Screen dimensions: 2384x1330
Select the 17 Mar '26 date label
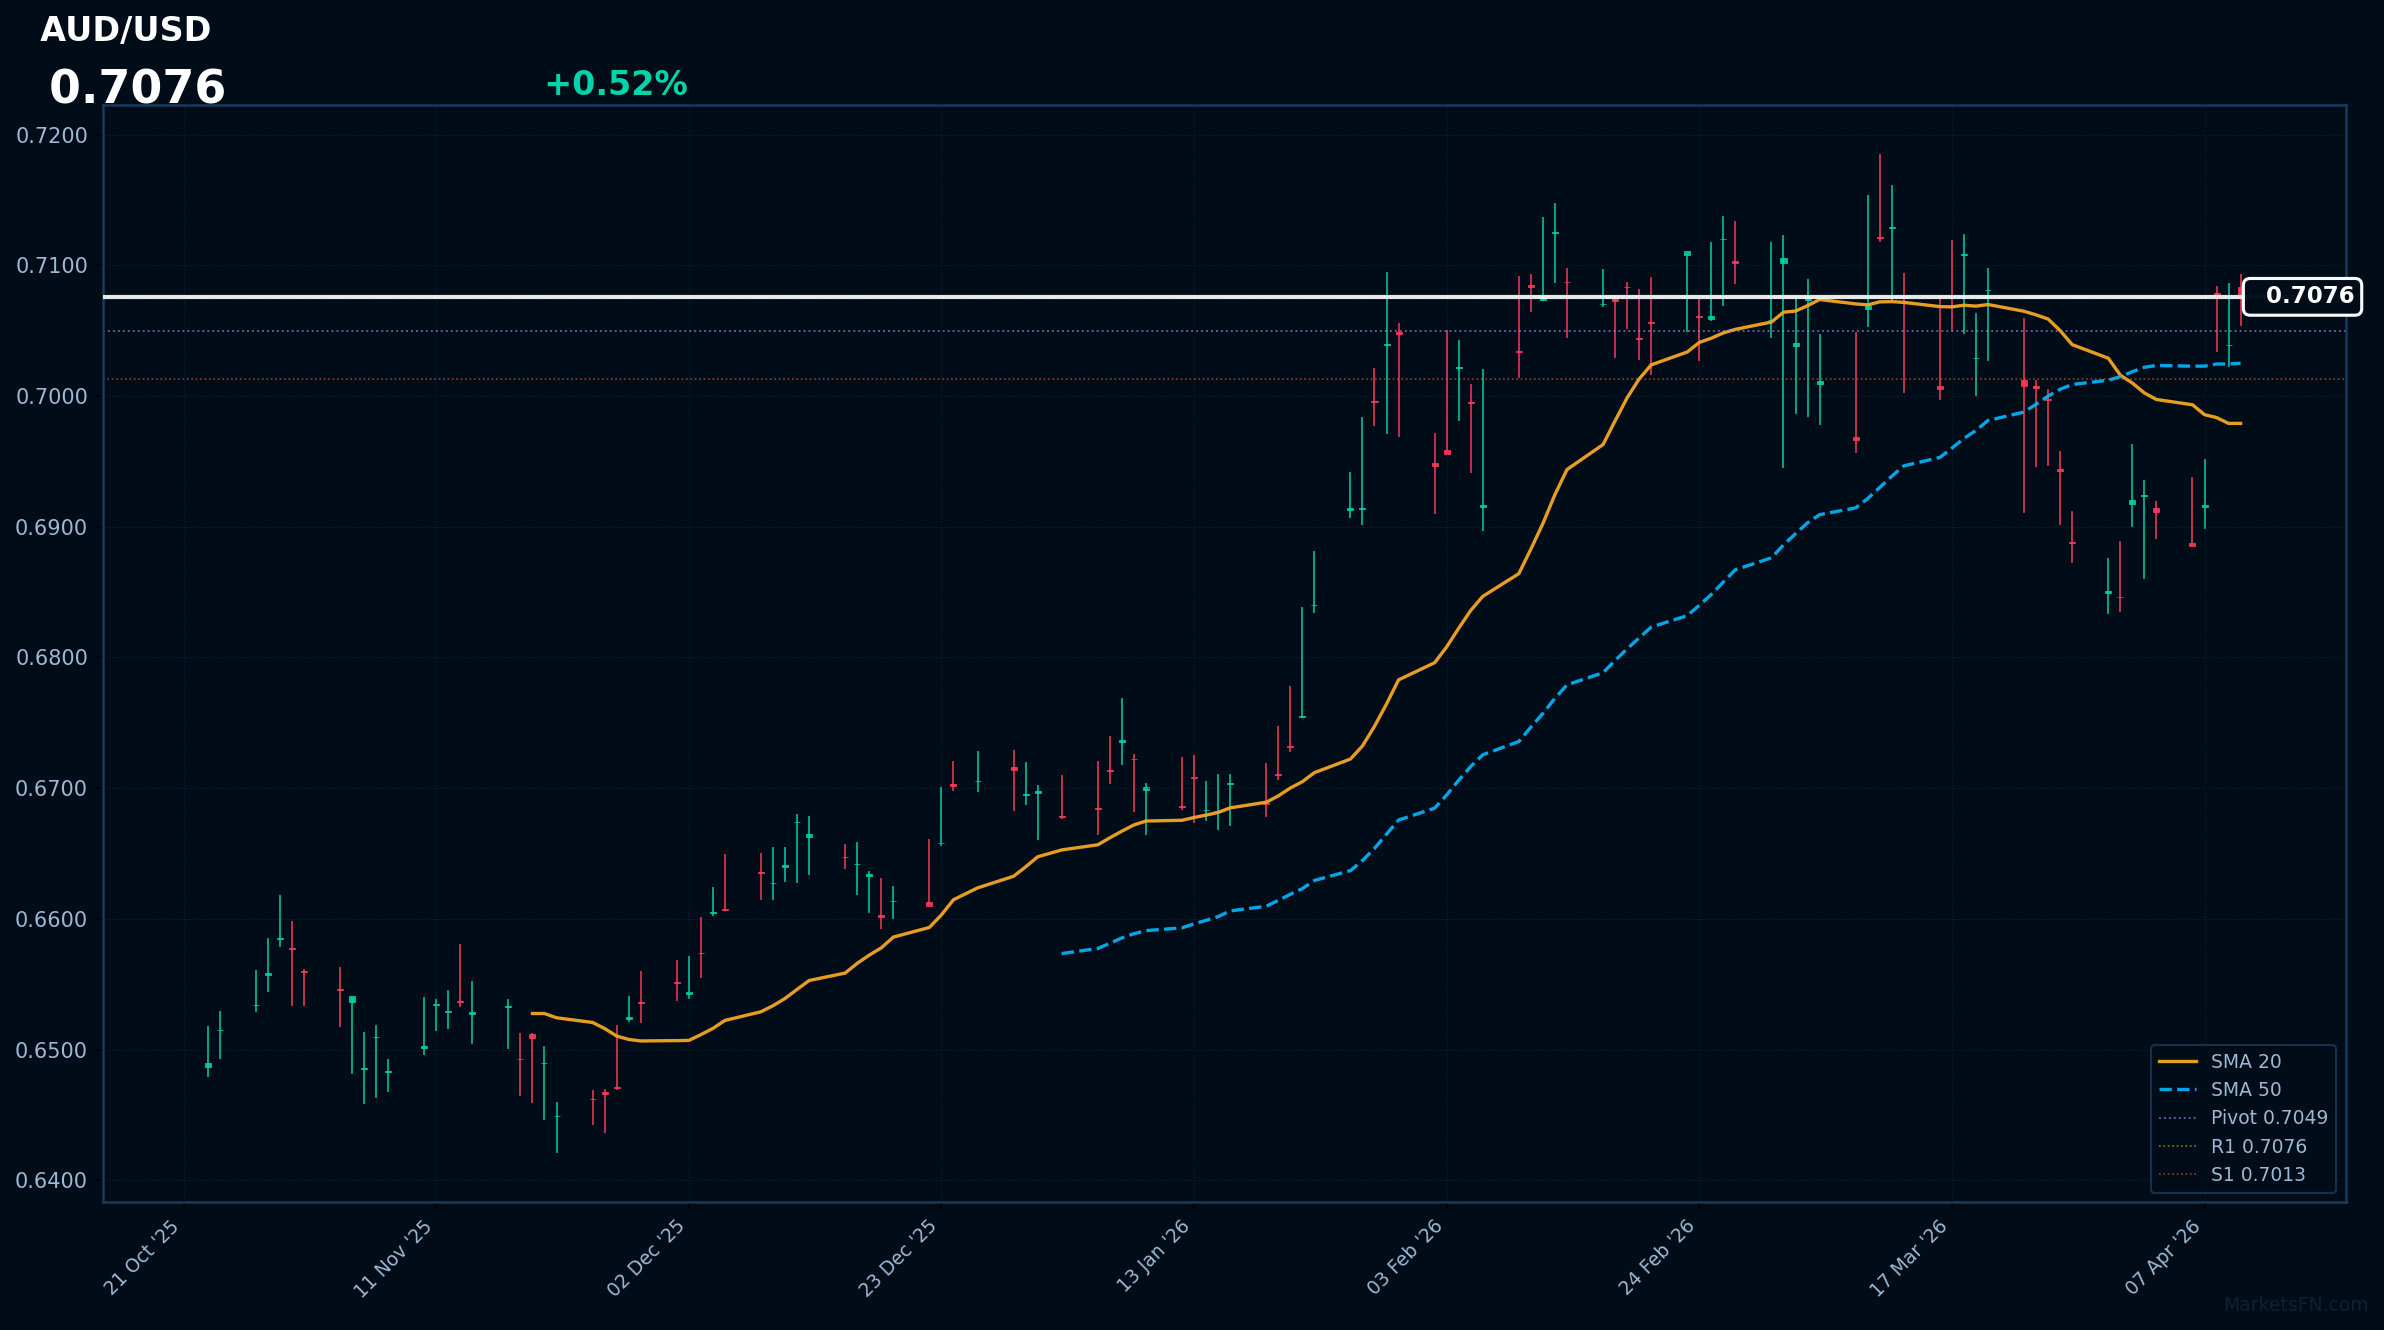(x=1909, y=1258)
